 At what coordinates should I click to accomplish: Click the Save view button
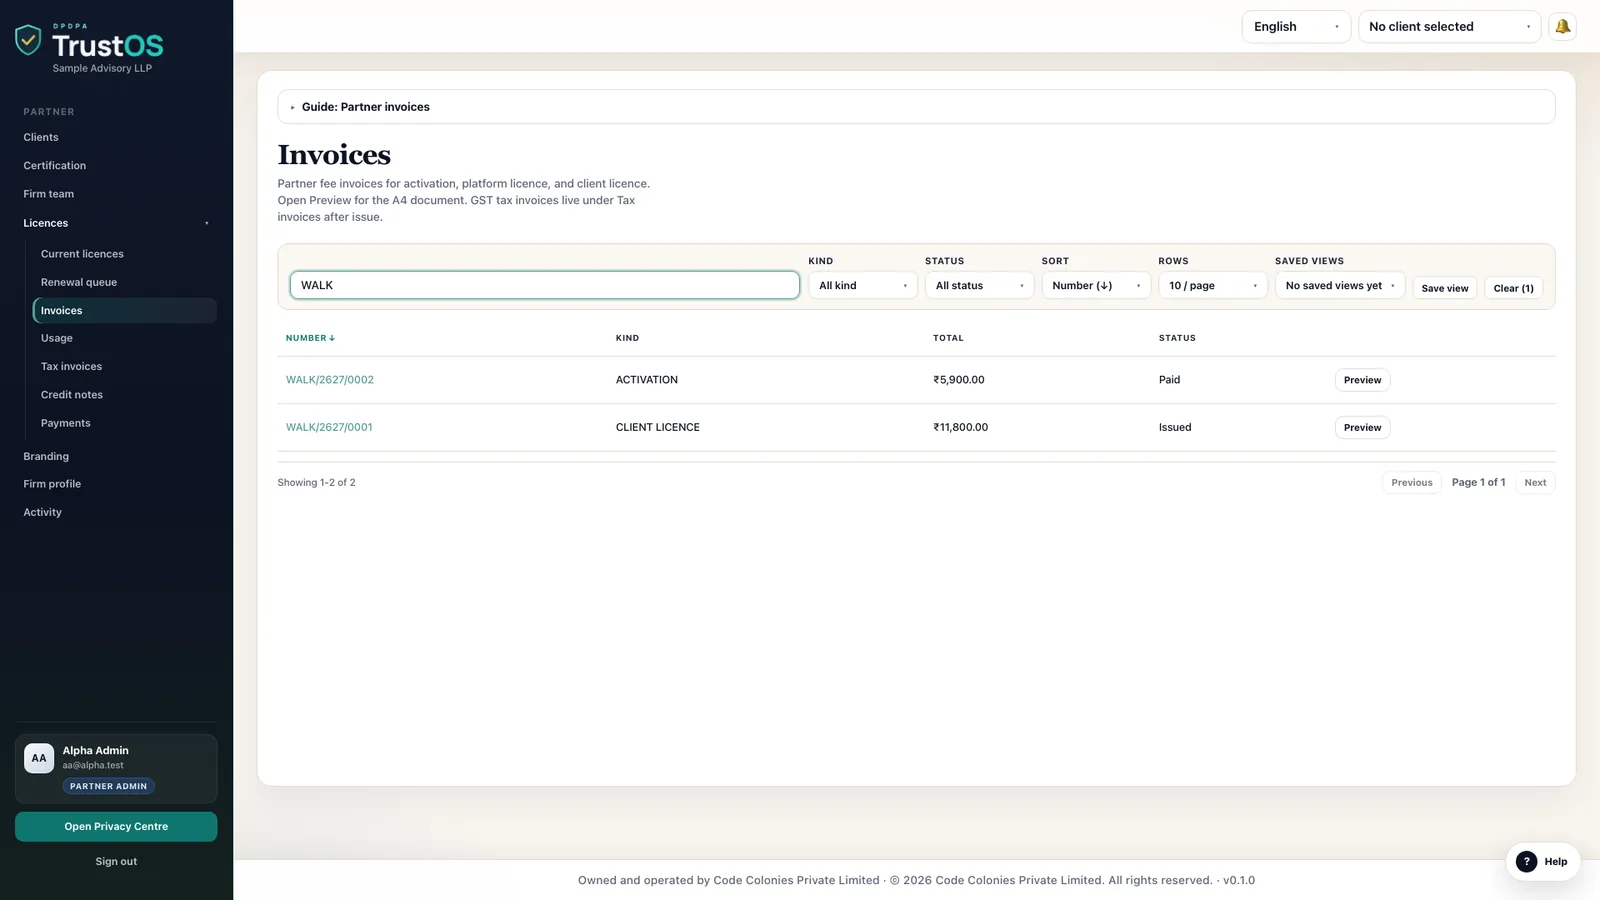[x=1445, y=288]
